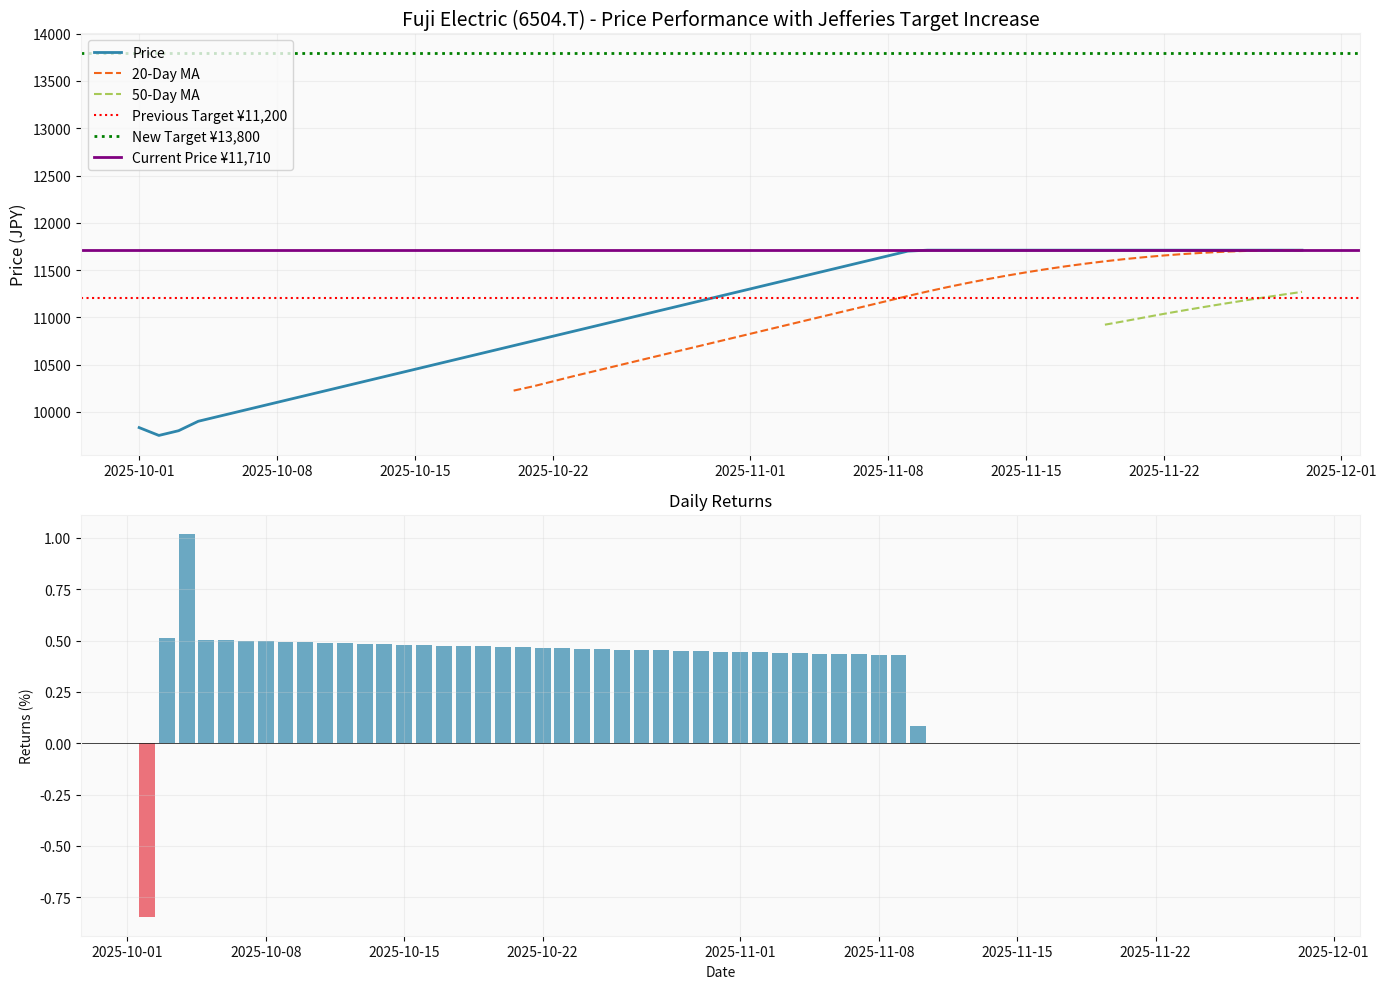Click the Date x-axis label

719,972
